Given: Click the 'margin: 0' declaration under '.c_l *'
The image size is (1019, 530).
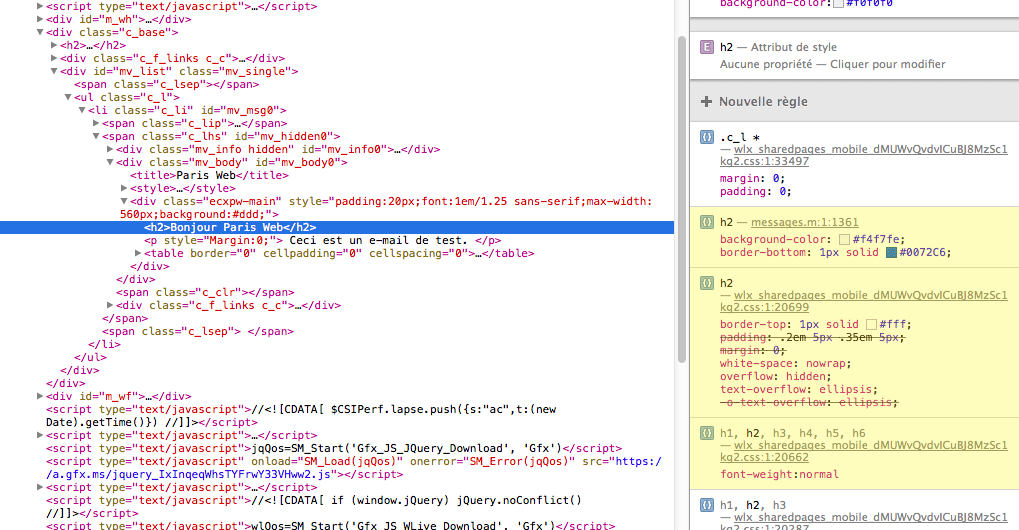Looking at the screenshot, I should click(x=753, y=178).
